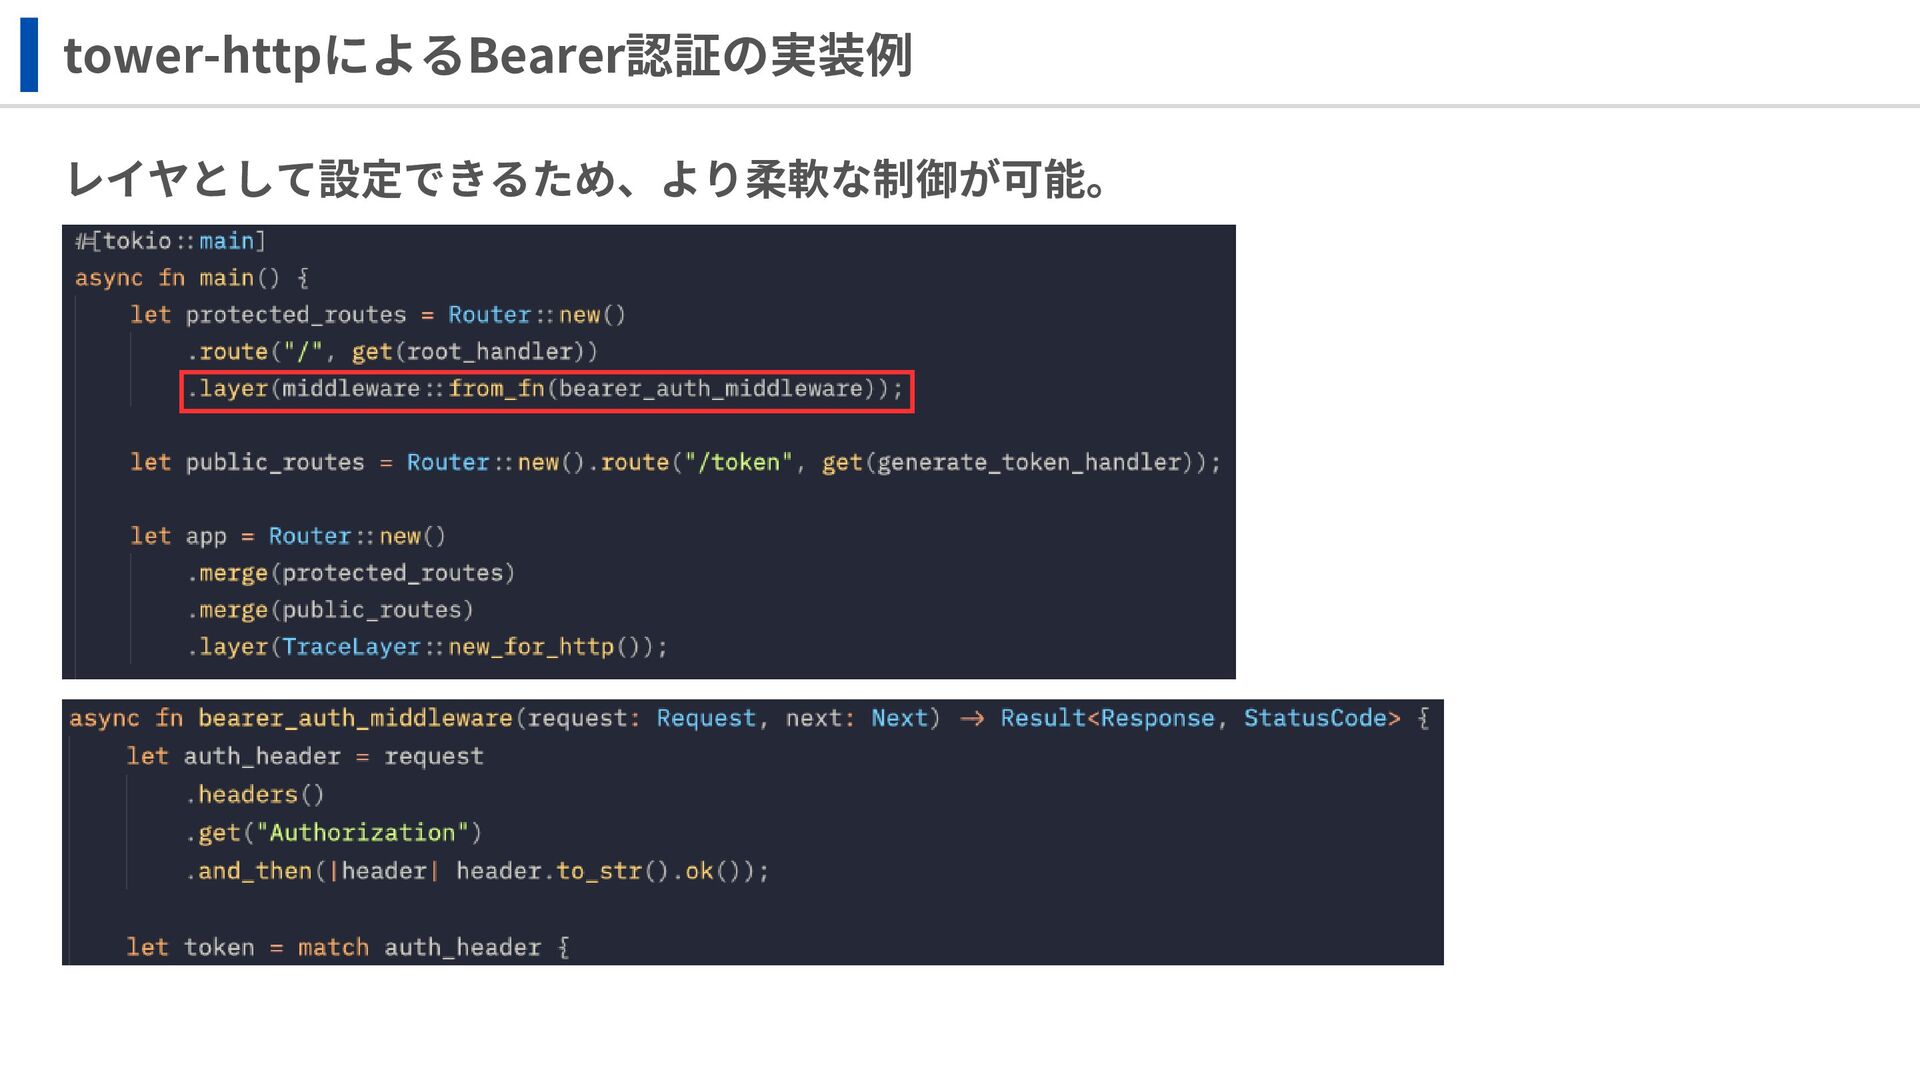Viewport: 1920px width, 1080px height.
Task: Click the red-highlighted .layer middleware line
Action: [546, 389]
